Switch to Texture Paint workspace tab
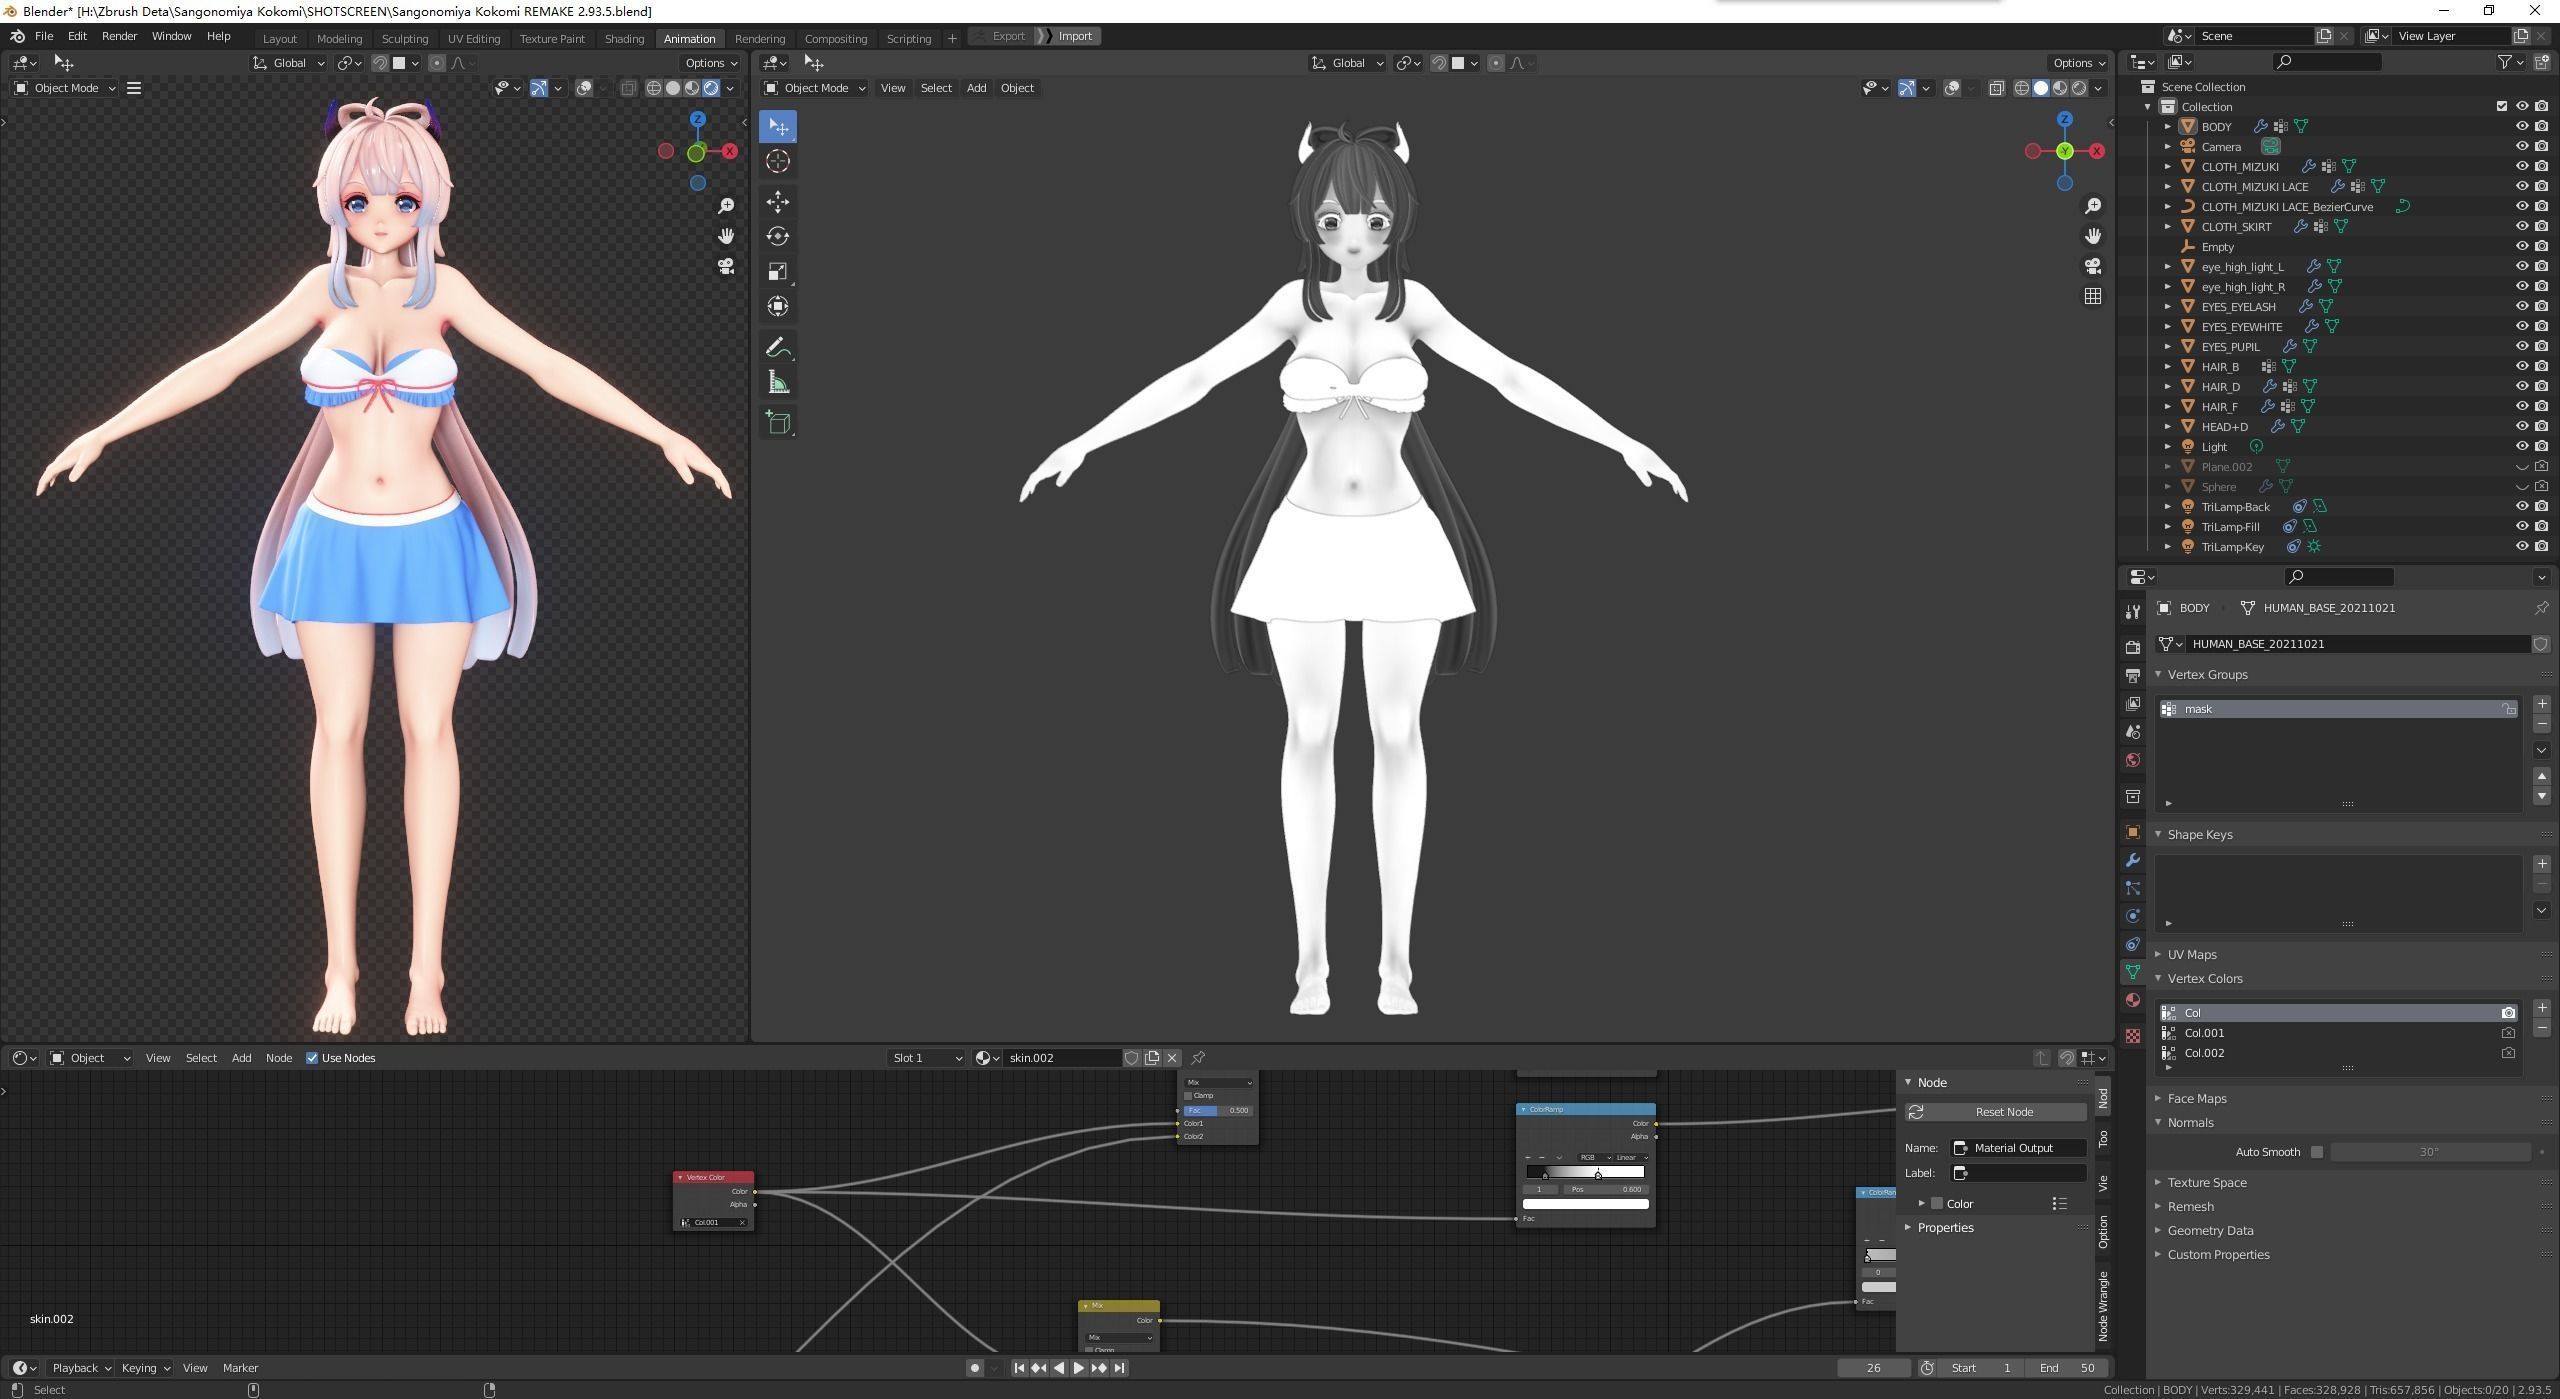Image resolution: width=2560 pixels, height=1399 pixels. coord(552,38)
